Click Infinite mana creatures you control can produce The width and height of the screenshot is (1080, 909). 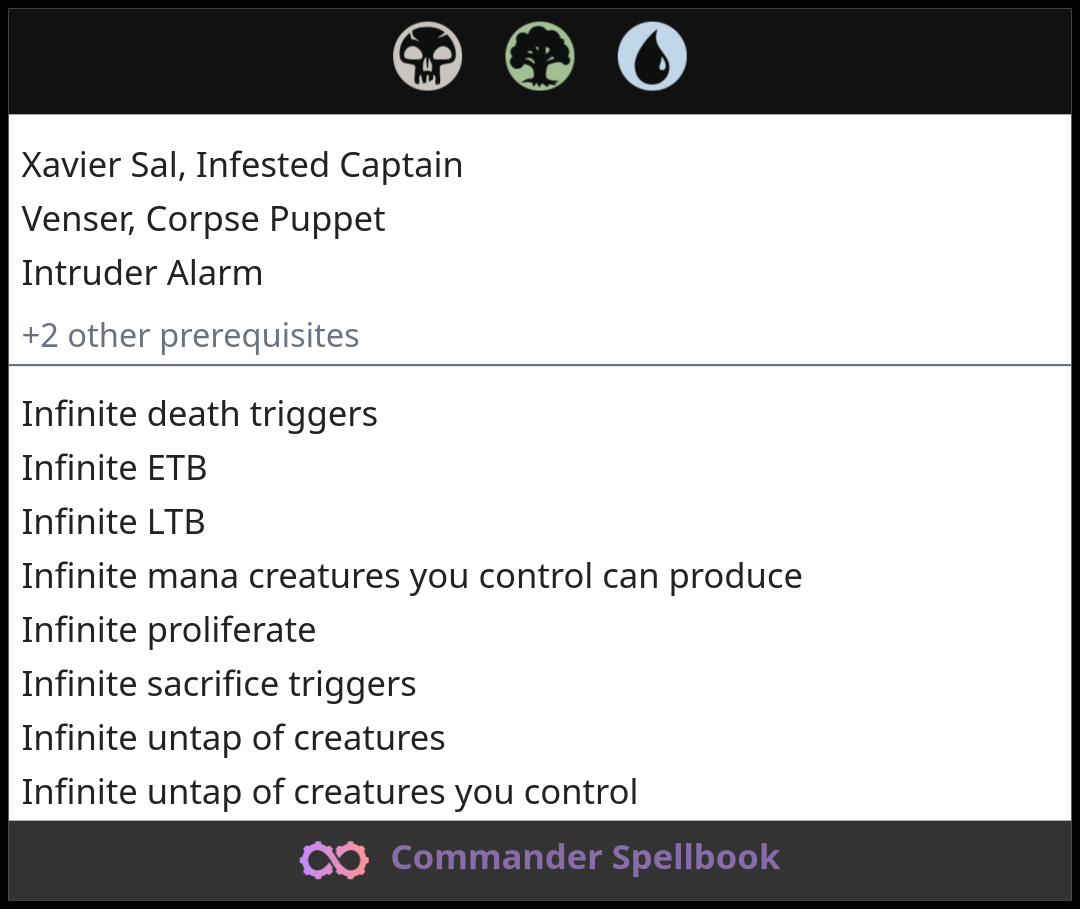pyautogui.click(x=411, y=576)
